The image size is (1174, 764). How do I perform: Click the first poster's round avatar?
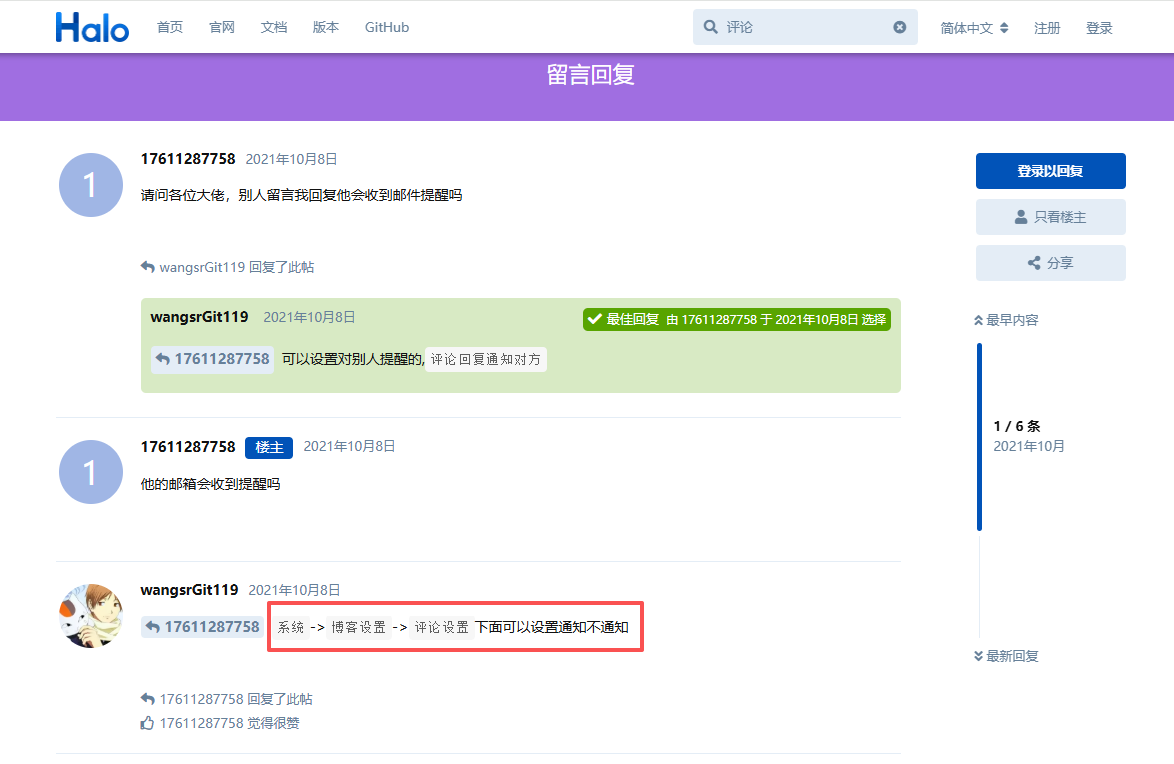coord(92,185)
